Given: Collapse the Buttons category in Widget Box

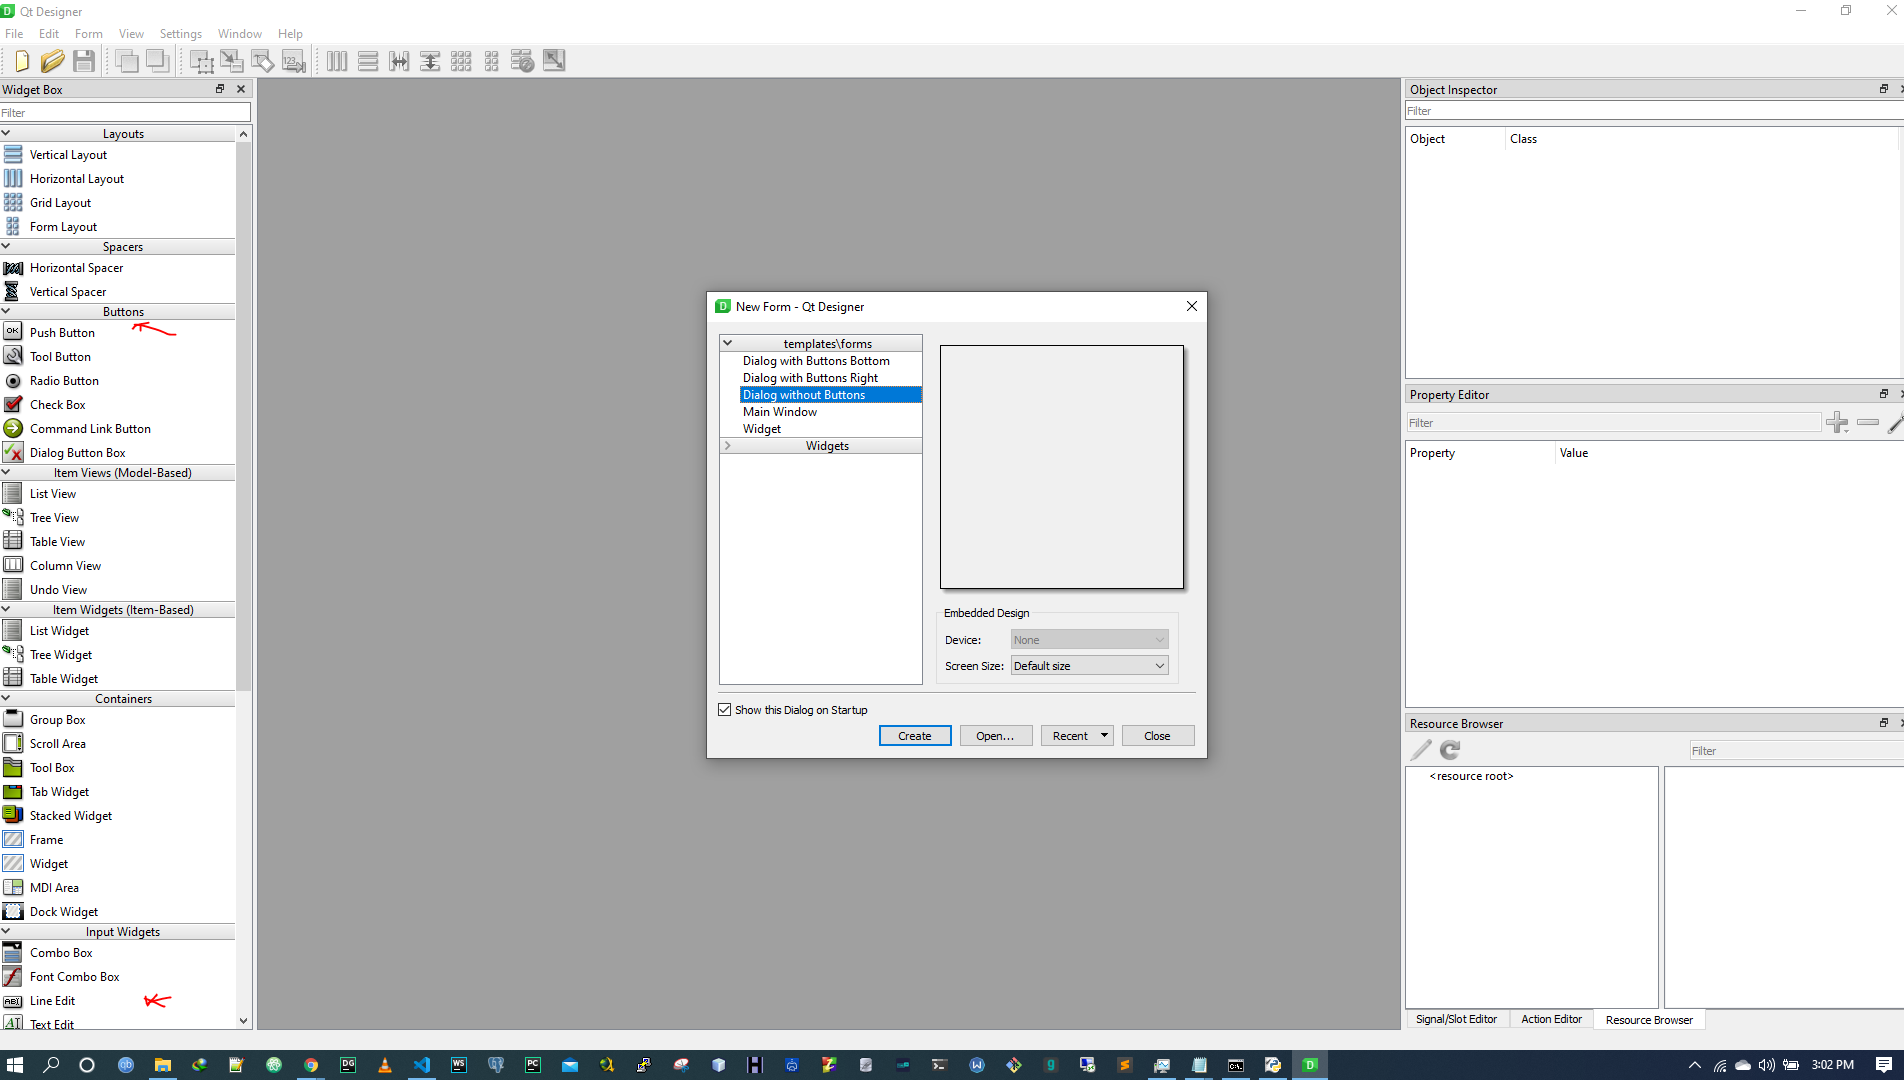Looking at the screenshot, I should 6,311.
